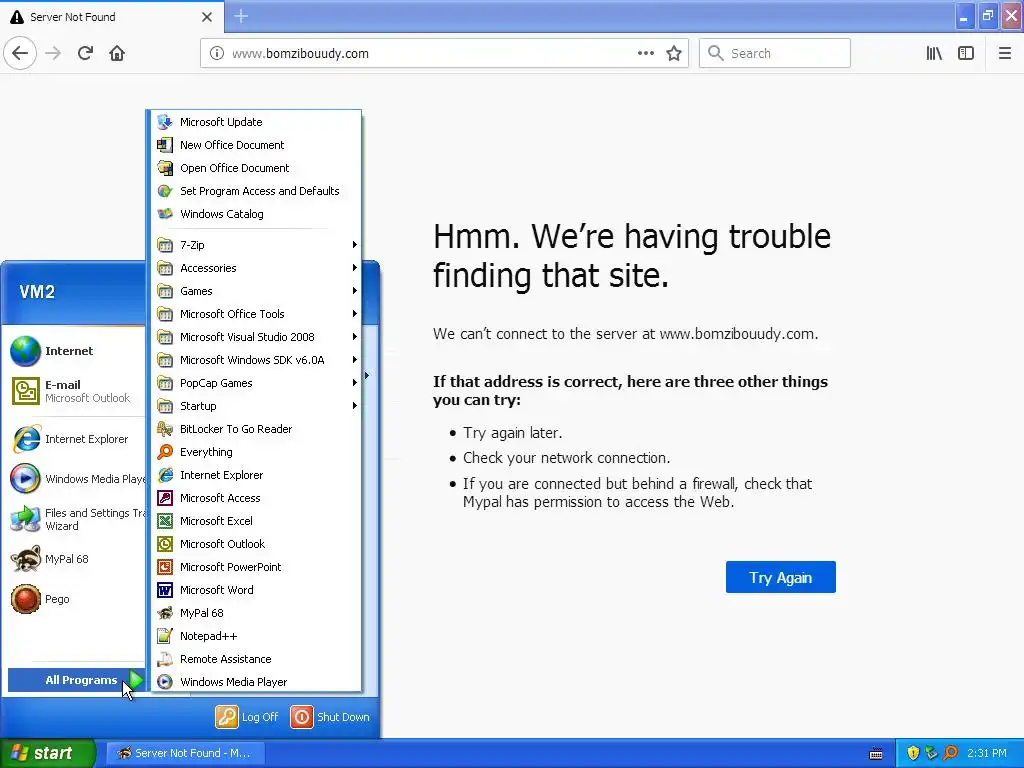Click the All Programs button
Viewport: 1024px width, 768px height.
pyautogui.click(x=76, y=680)
